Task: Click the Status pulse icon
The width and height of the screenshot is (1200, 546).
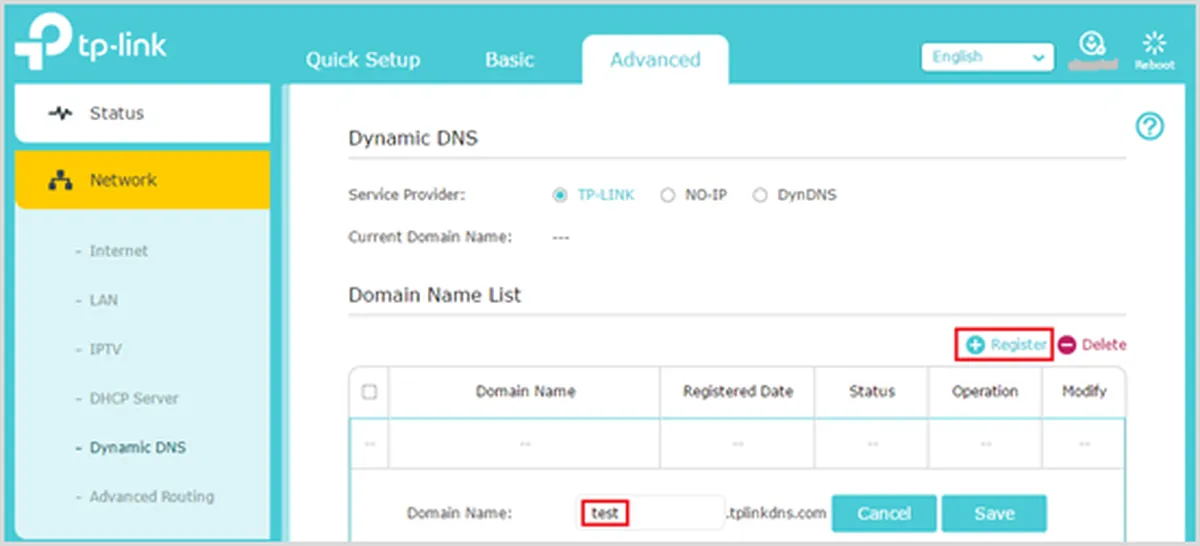Action: 60,114
